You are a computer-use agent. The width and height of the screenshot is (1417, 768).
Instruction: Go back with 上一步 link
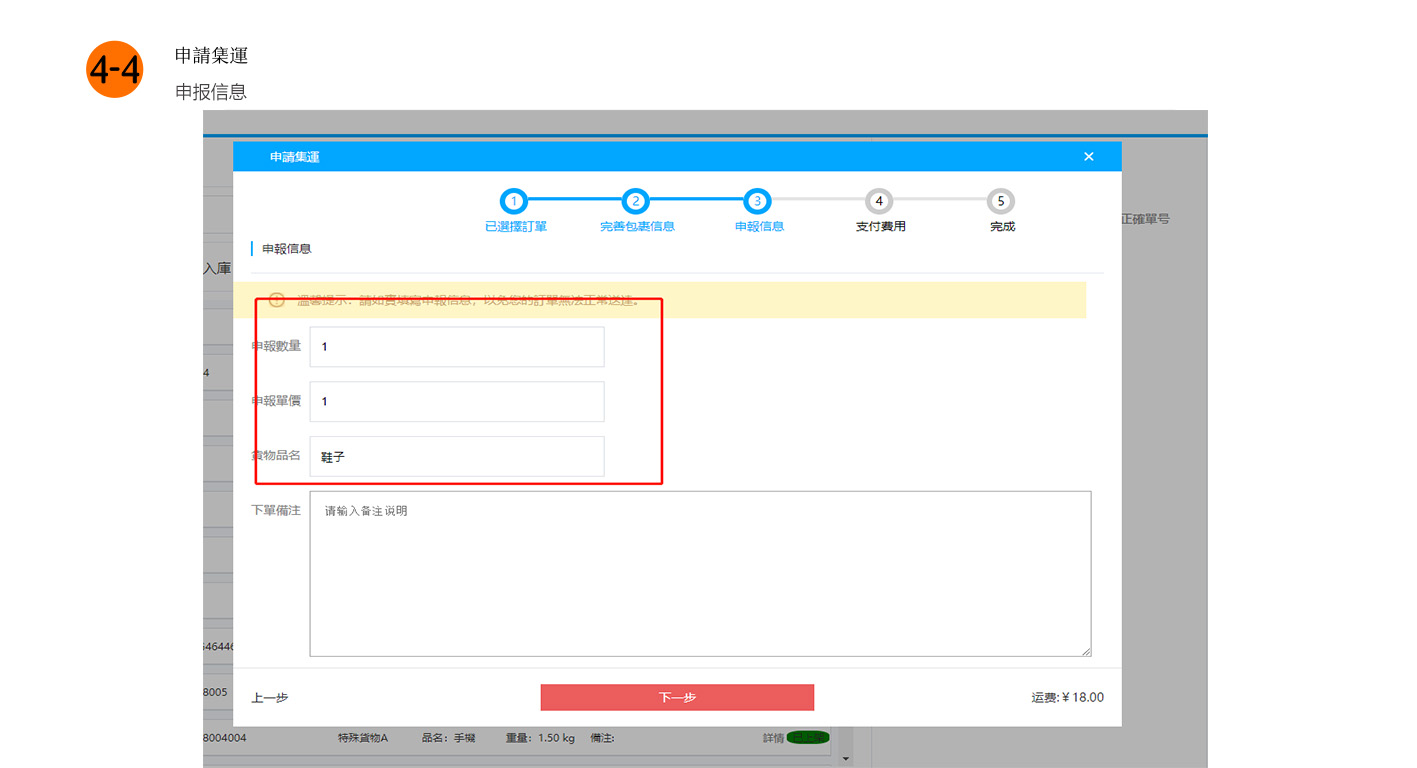pos(269,698)
